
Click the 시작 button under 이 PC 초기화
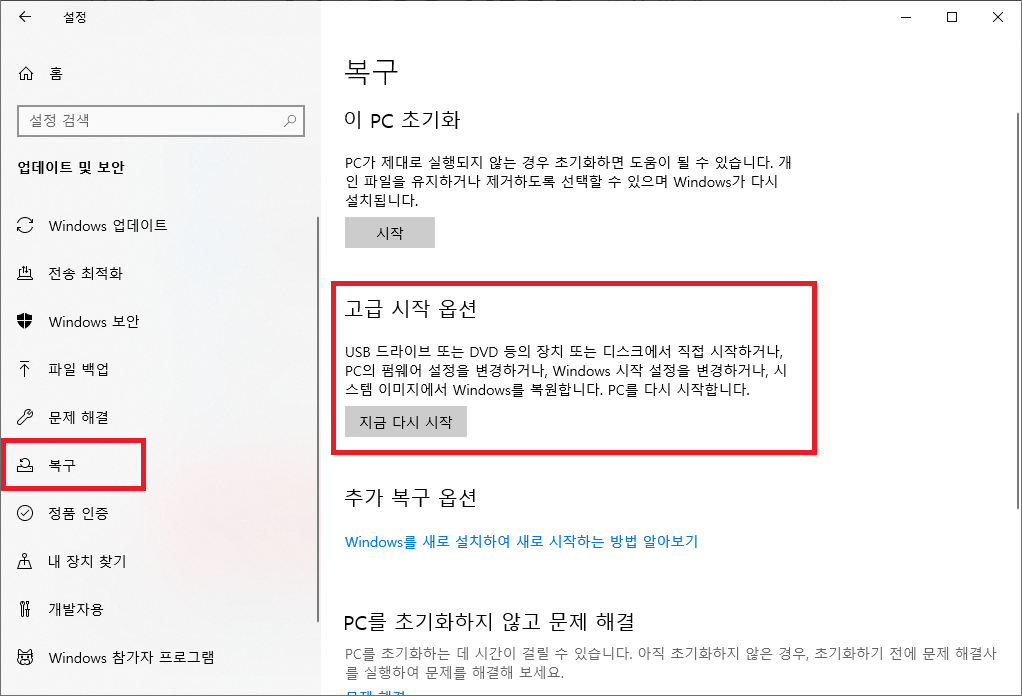[390, 233]
